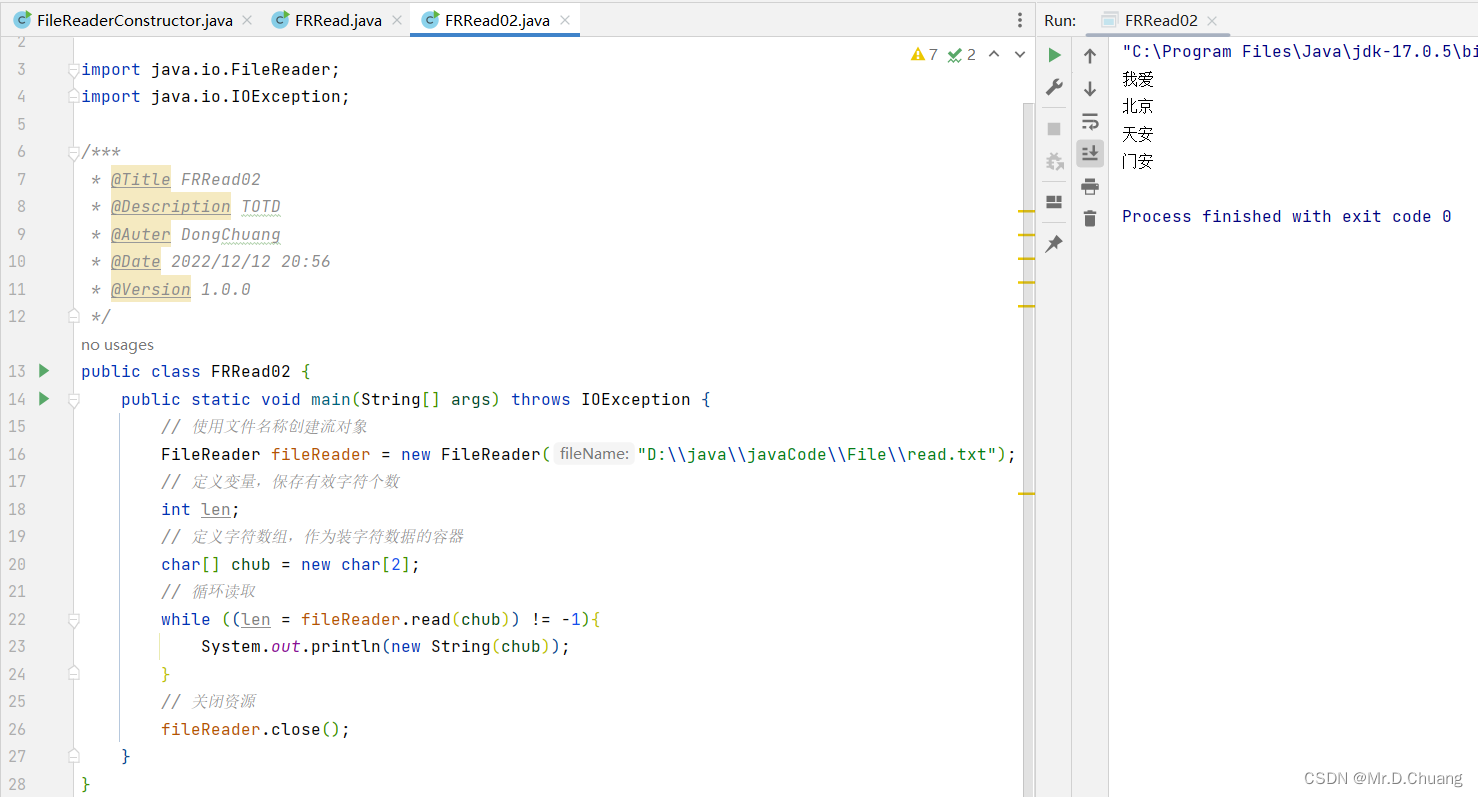Collapse main method fold on line 14
The width and height of the screenshot is (1478, 797).
coord(73,399)
